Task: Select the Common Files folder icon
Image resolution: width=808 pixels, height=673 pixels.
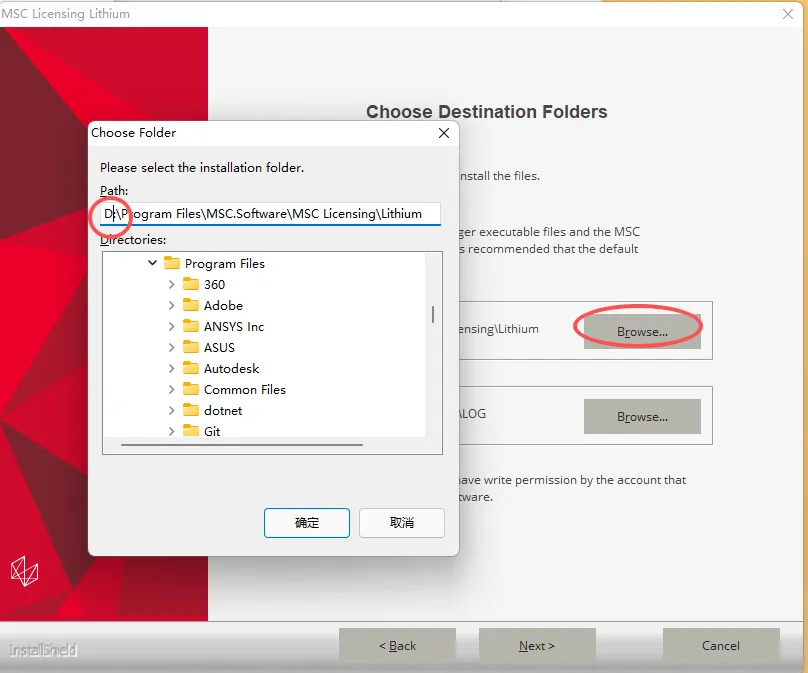Action: click(191, 389)
